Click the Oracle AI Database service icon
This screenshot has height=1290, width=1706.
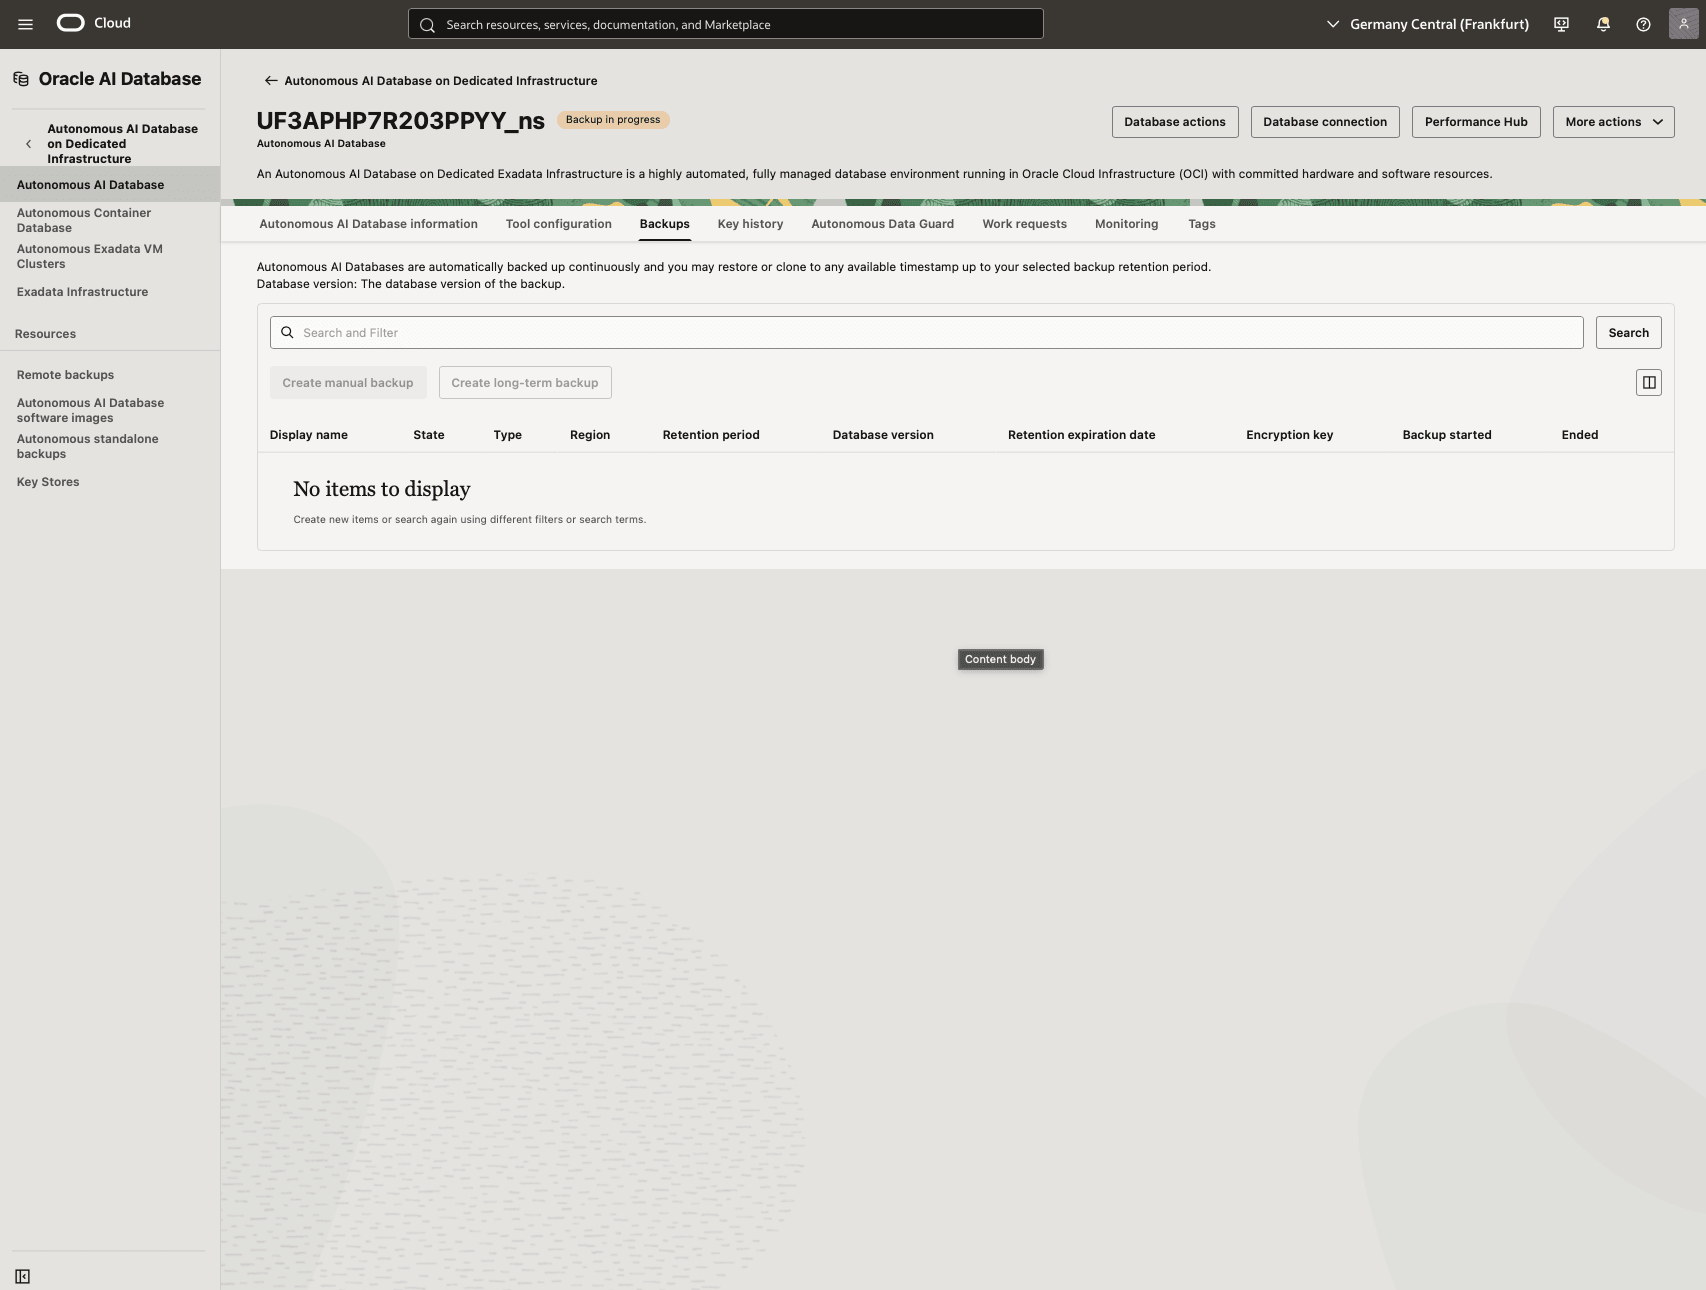pos(21,79)
